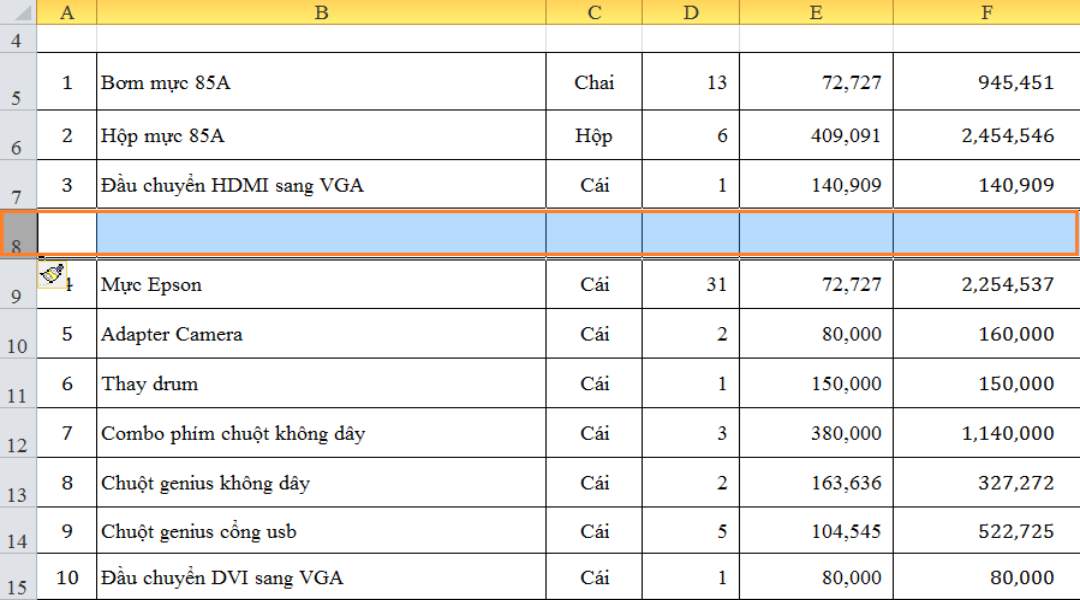Viewport: 1080px width, 600px height.
Task: Select row 13 header
Action: [18, 482]
